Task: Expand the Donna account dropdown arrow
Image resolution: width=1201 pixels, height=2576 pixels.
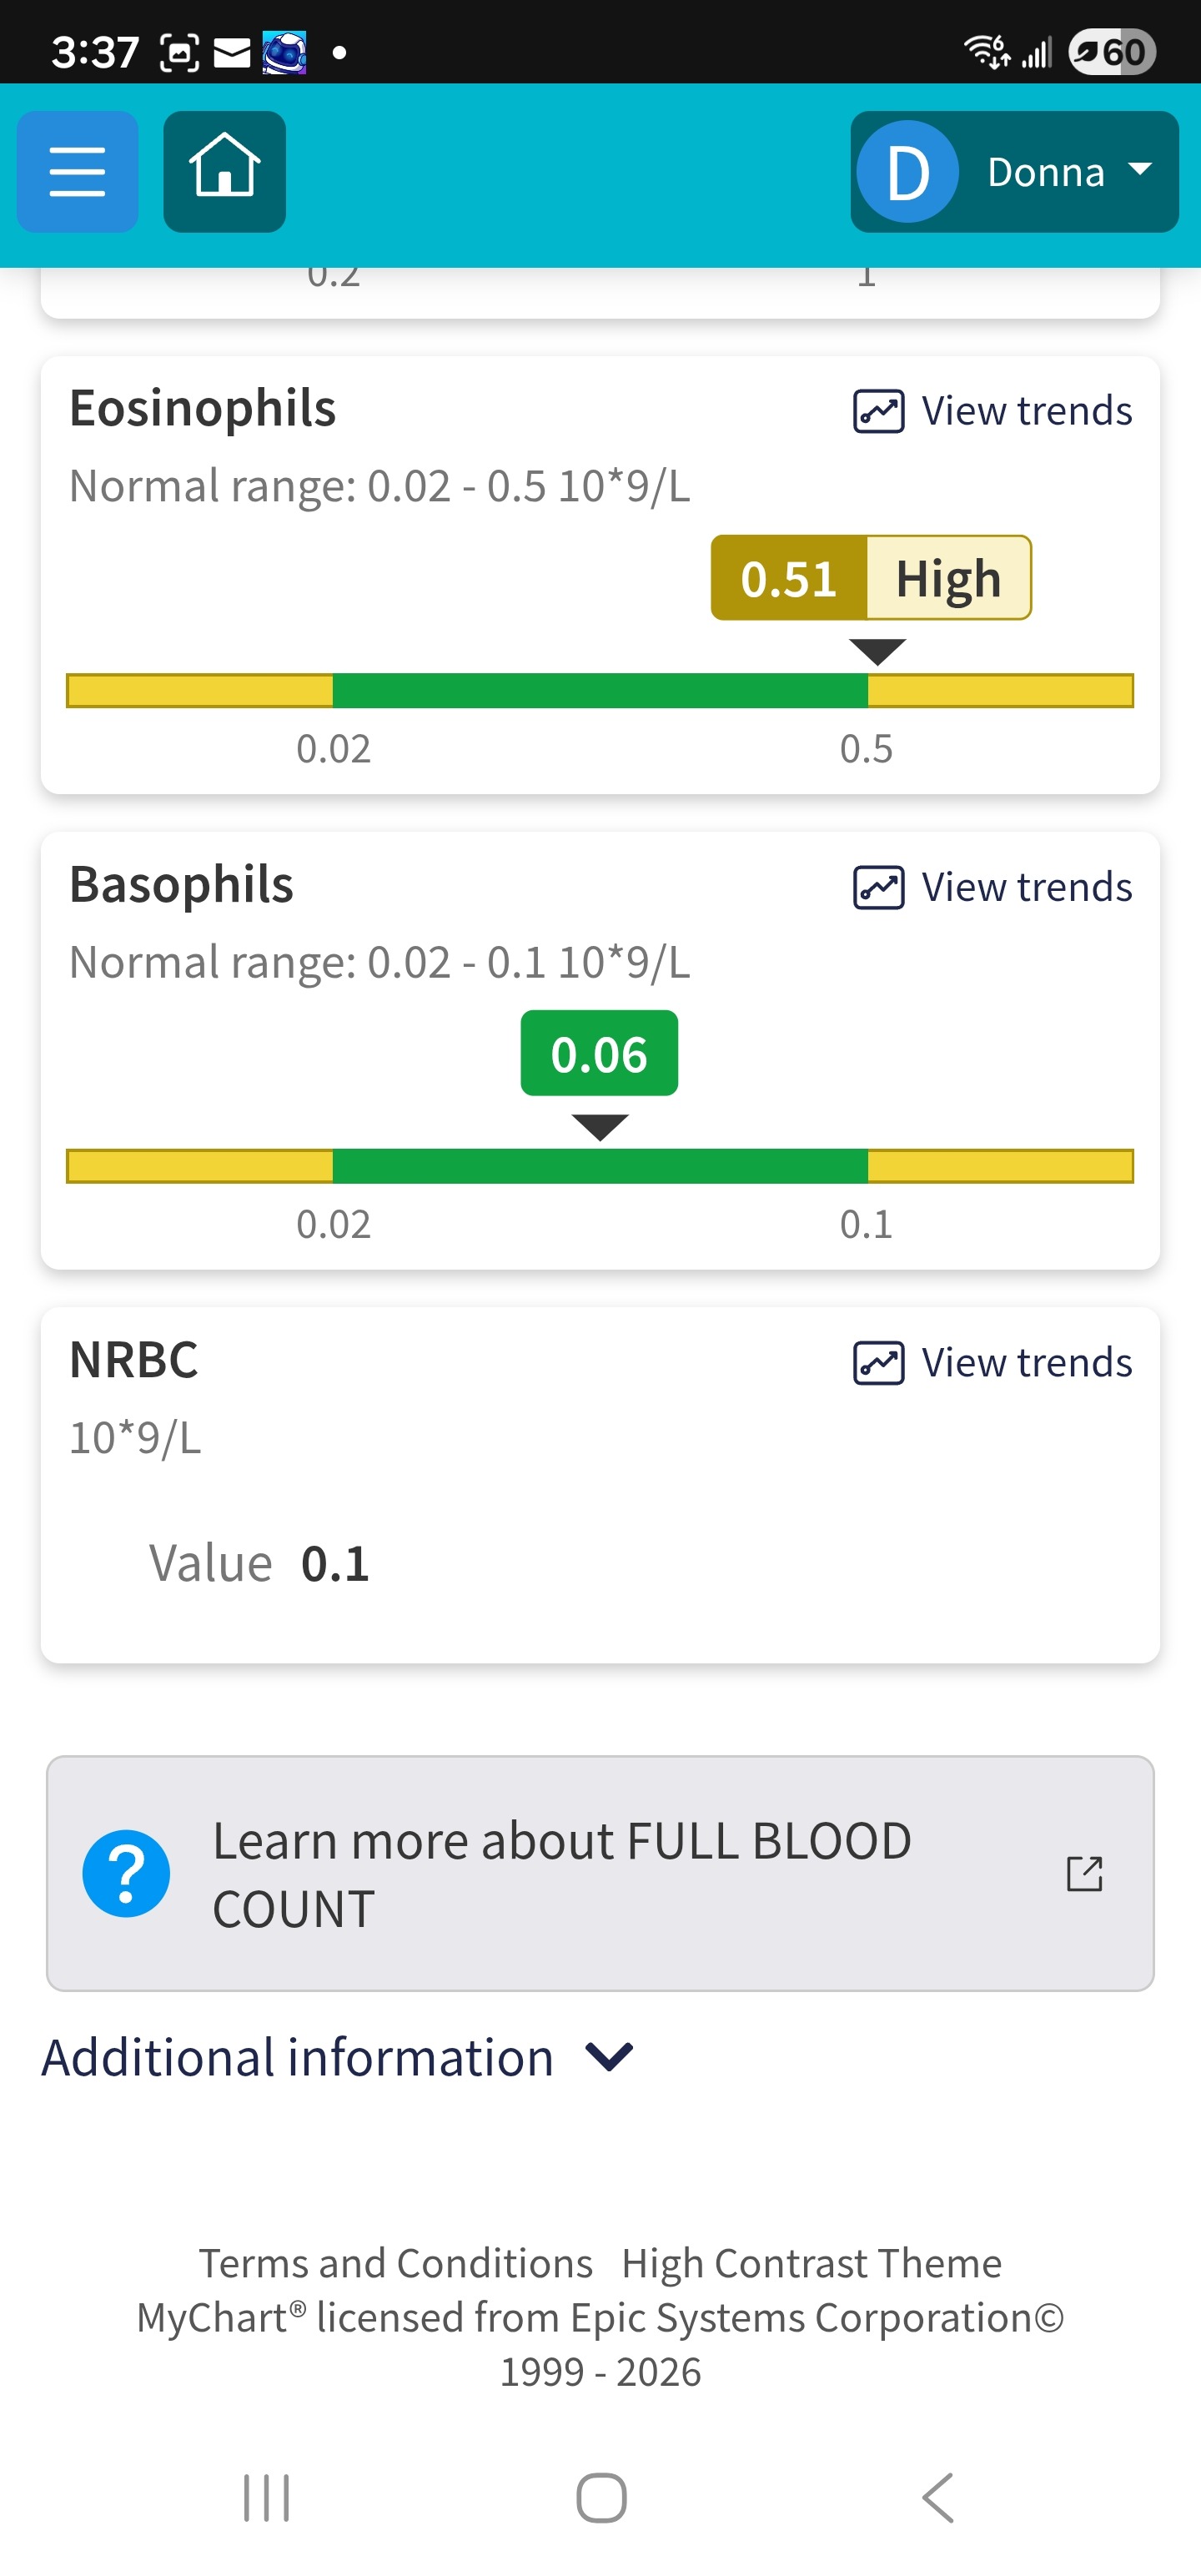Action: point(1140,170)
